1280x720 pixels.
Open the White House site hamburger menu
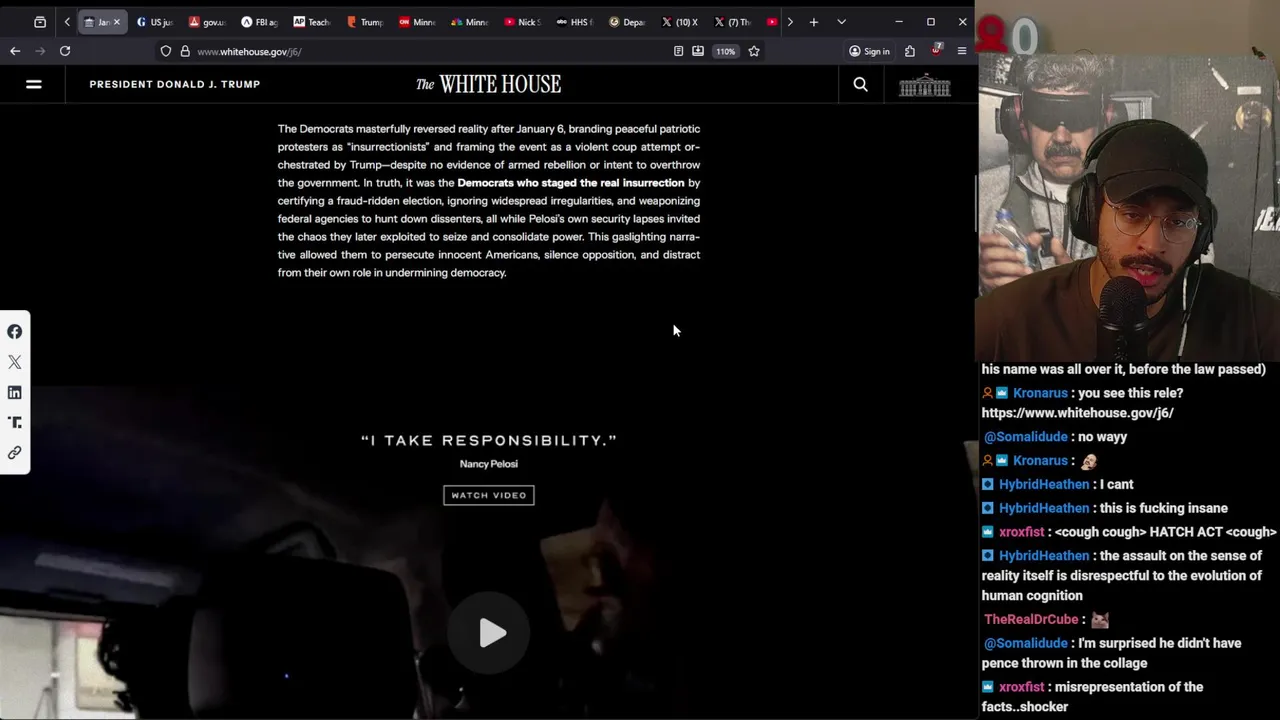(33, 85)
